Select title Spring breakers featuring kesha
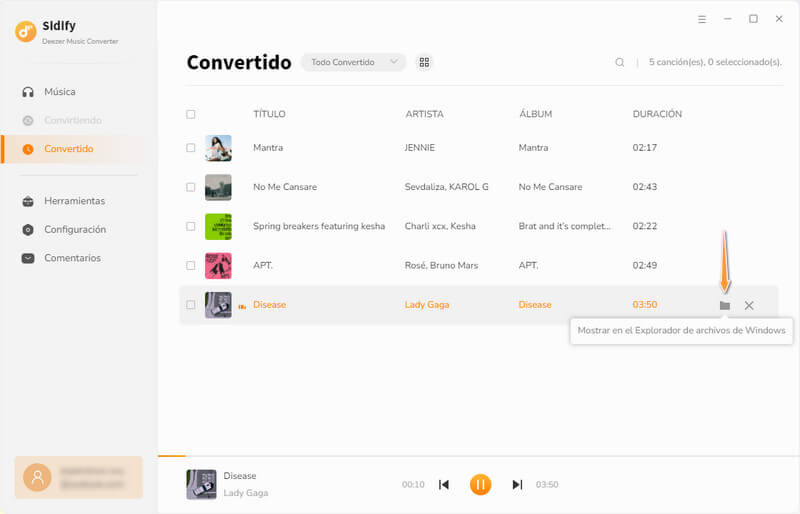 (x=319, y=227)
